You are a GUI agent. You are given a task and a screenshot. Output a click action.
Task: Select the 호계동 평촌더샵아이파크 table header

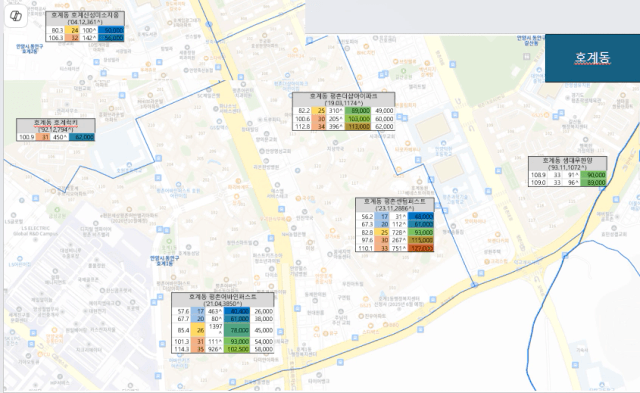[343, 100]
